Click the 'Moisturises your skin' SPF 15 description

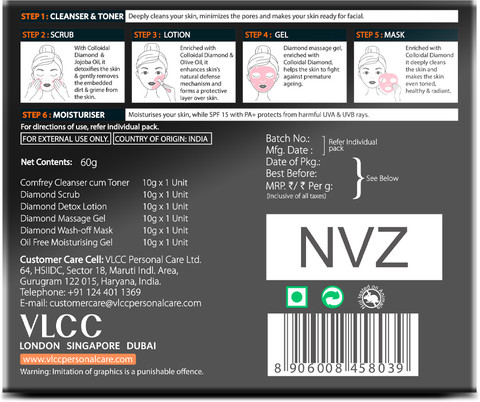coord(249,115)
